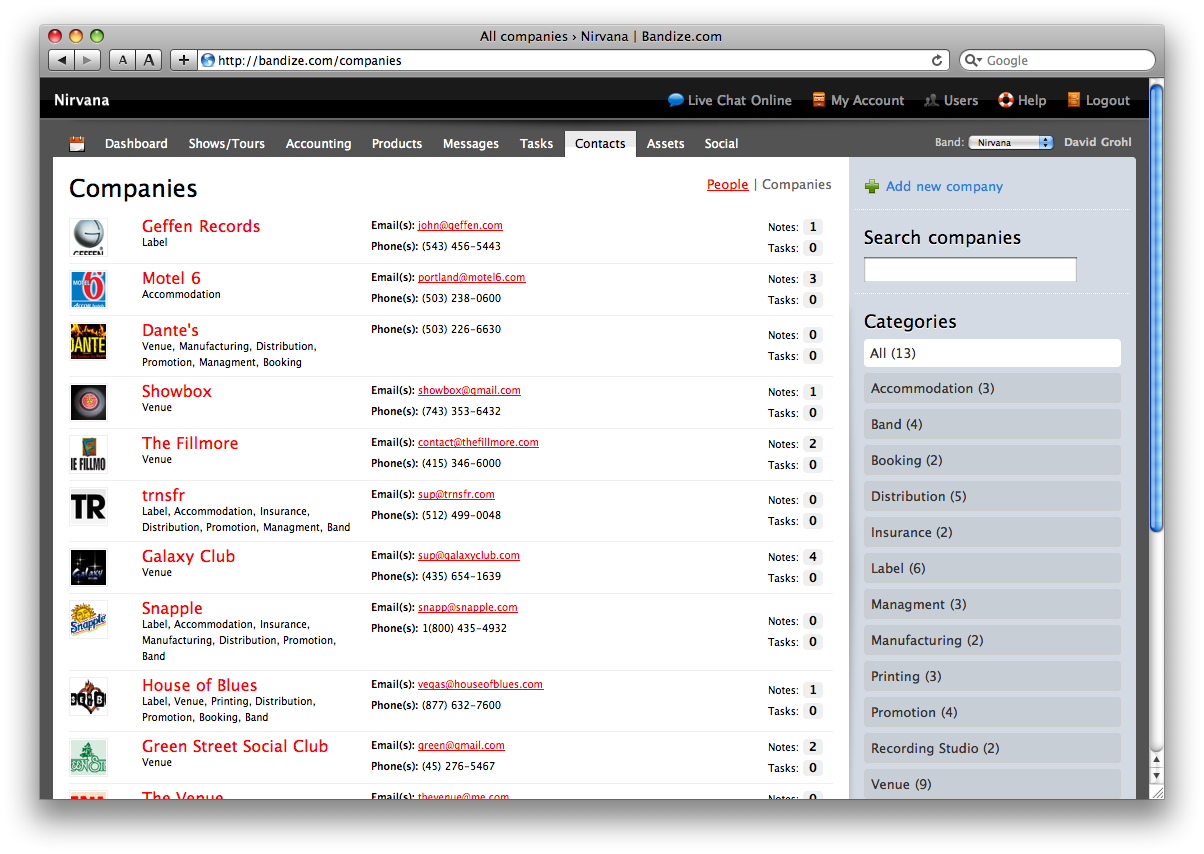Open The Fillmore logo thumbnail
1204x854 pixels.
pos(88,454)
